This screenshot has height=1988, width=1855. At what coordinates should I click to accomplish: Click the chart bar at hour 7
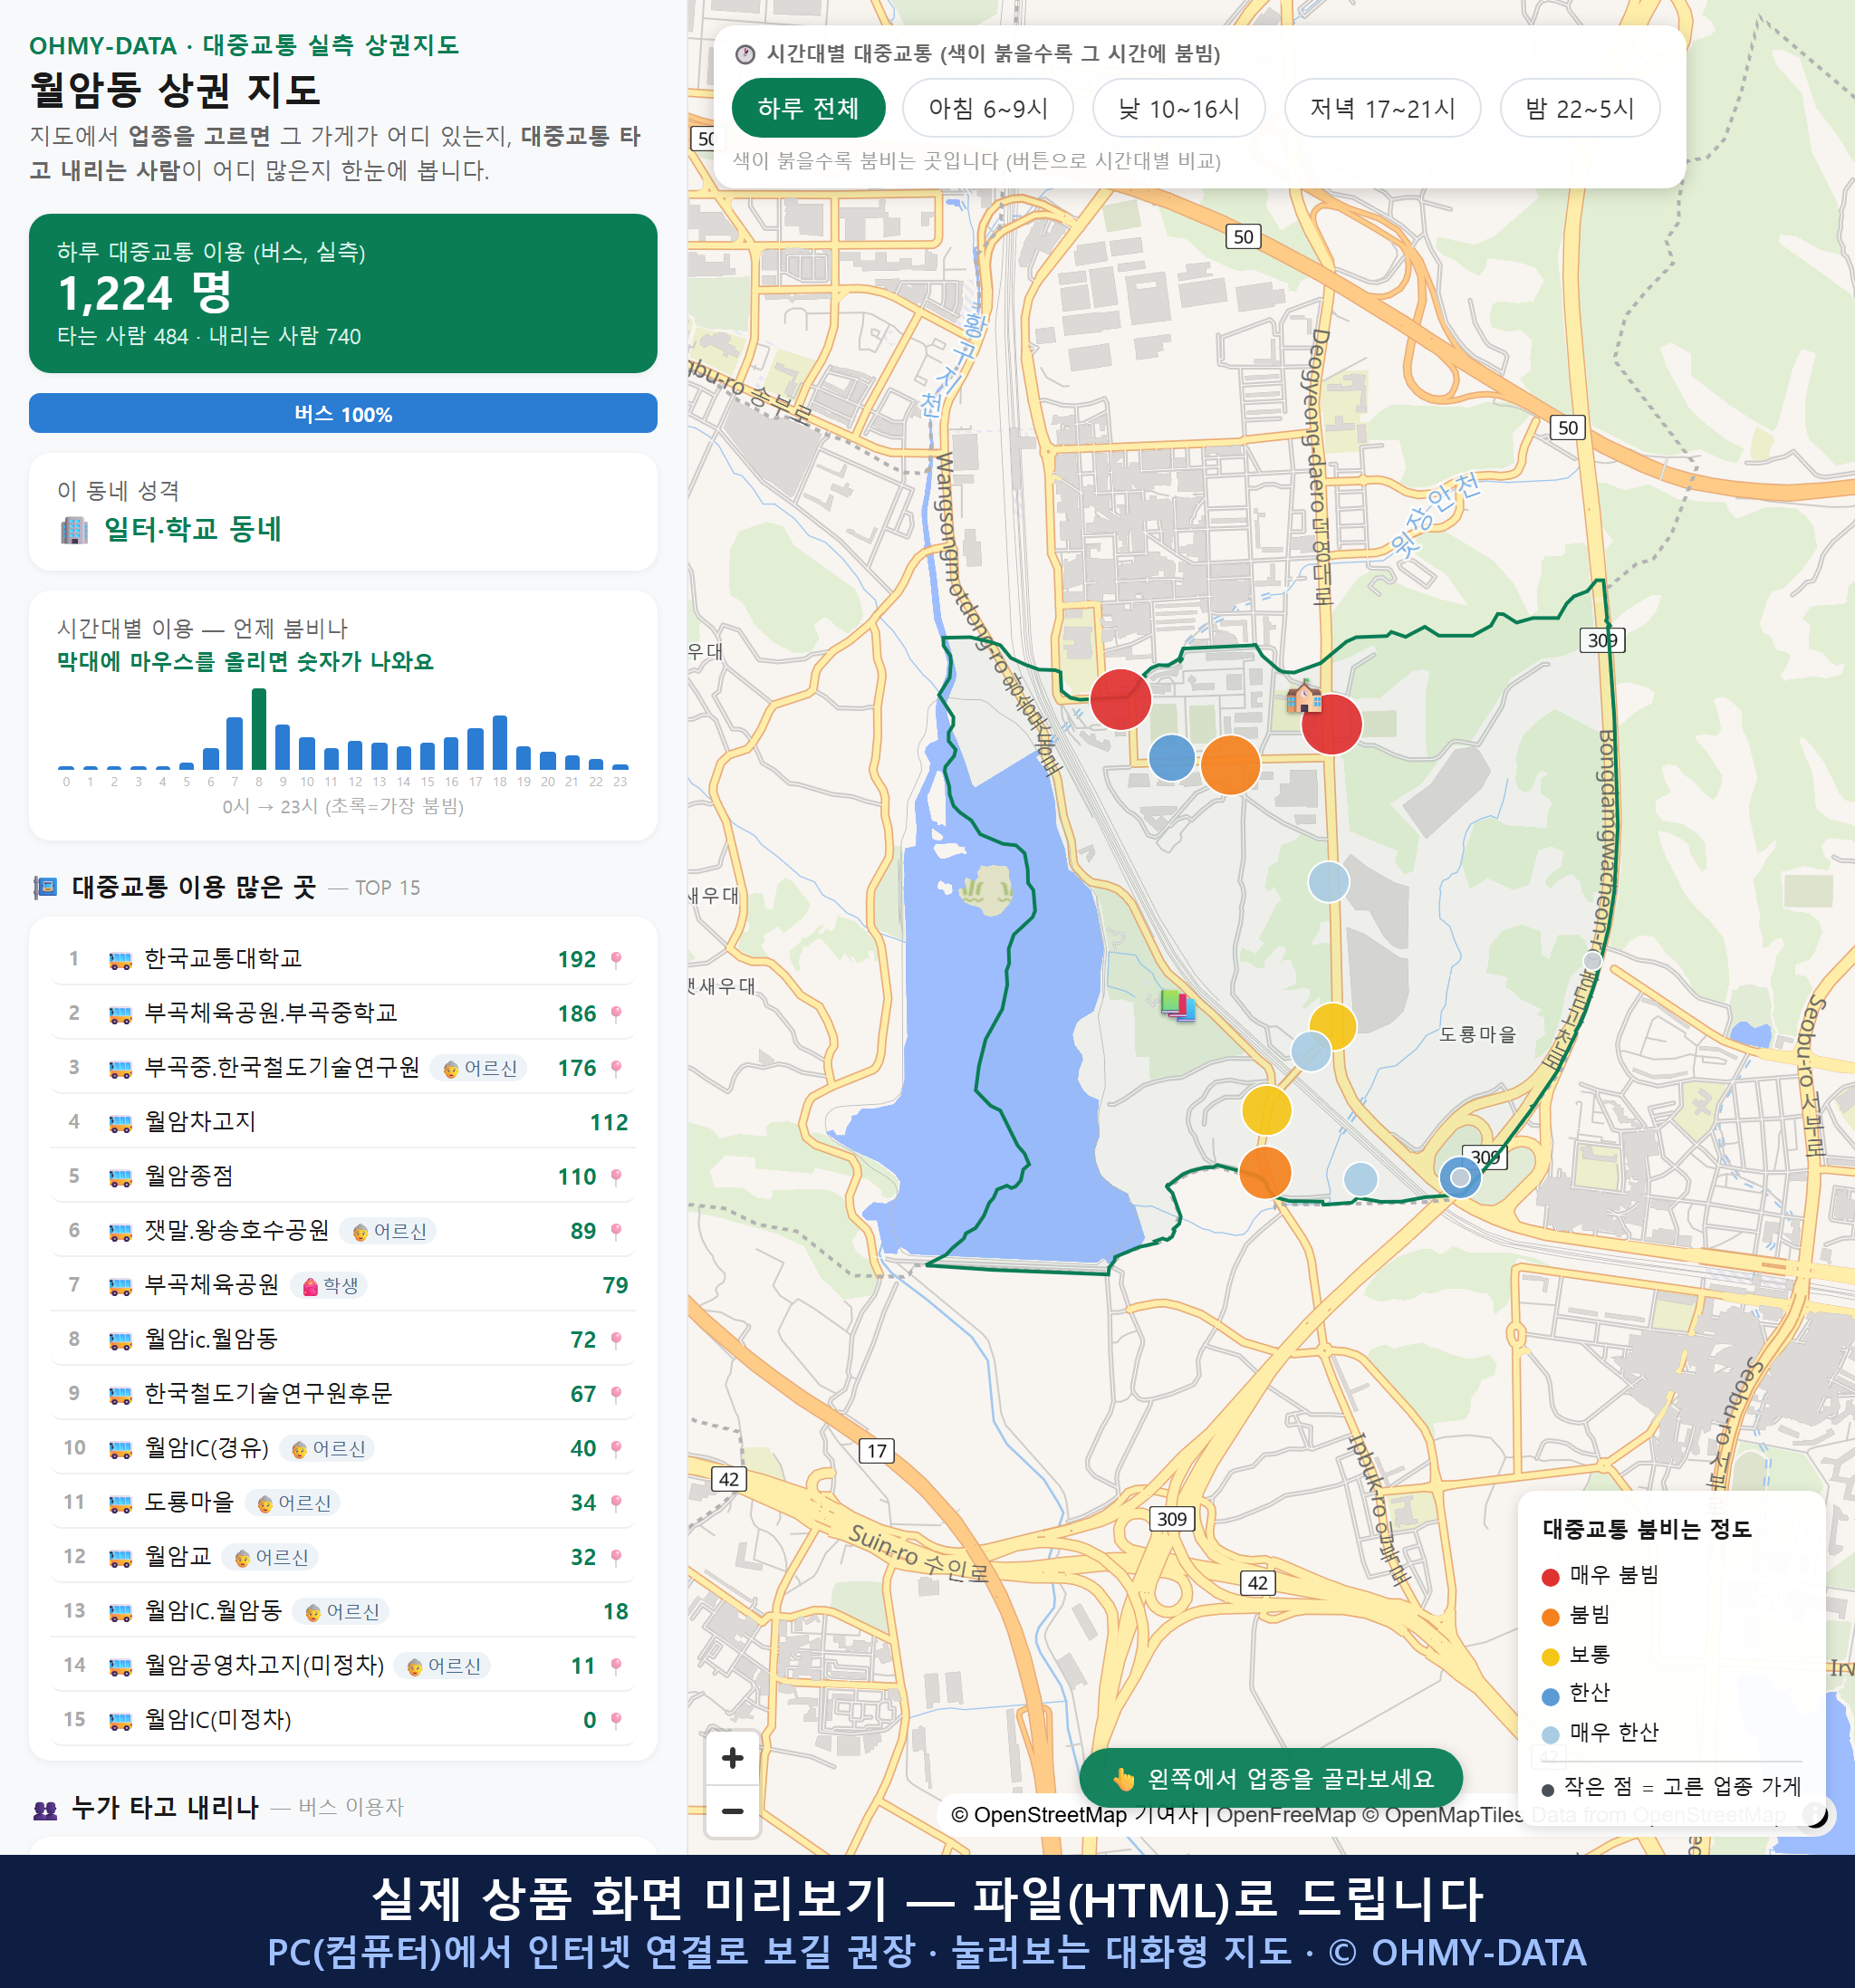pyautogui.click(x=234, y=743)
